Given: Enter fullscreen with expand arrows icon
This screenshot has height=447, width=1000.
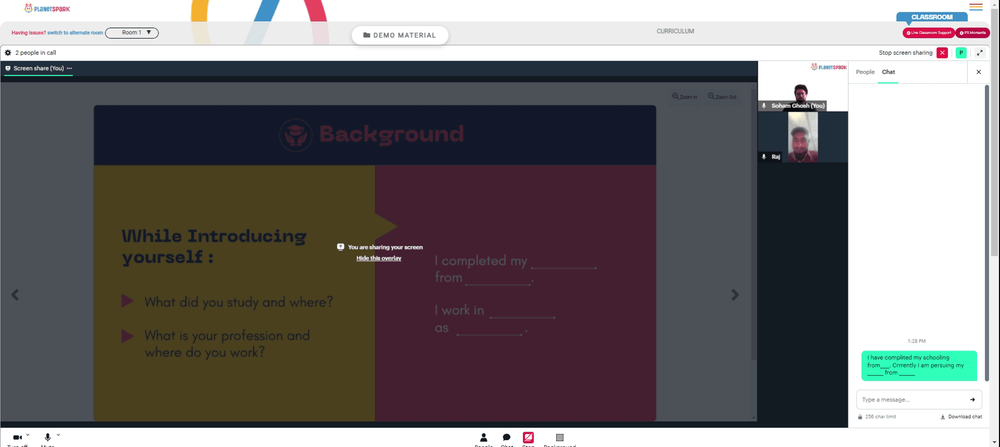Looking at the screenshot, I should 980,53.
